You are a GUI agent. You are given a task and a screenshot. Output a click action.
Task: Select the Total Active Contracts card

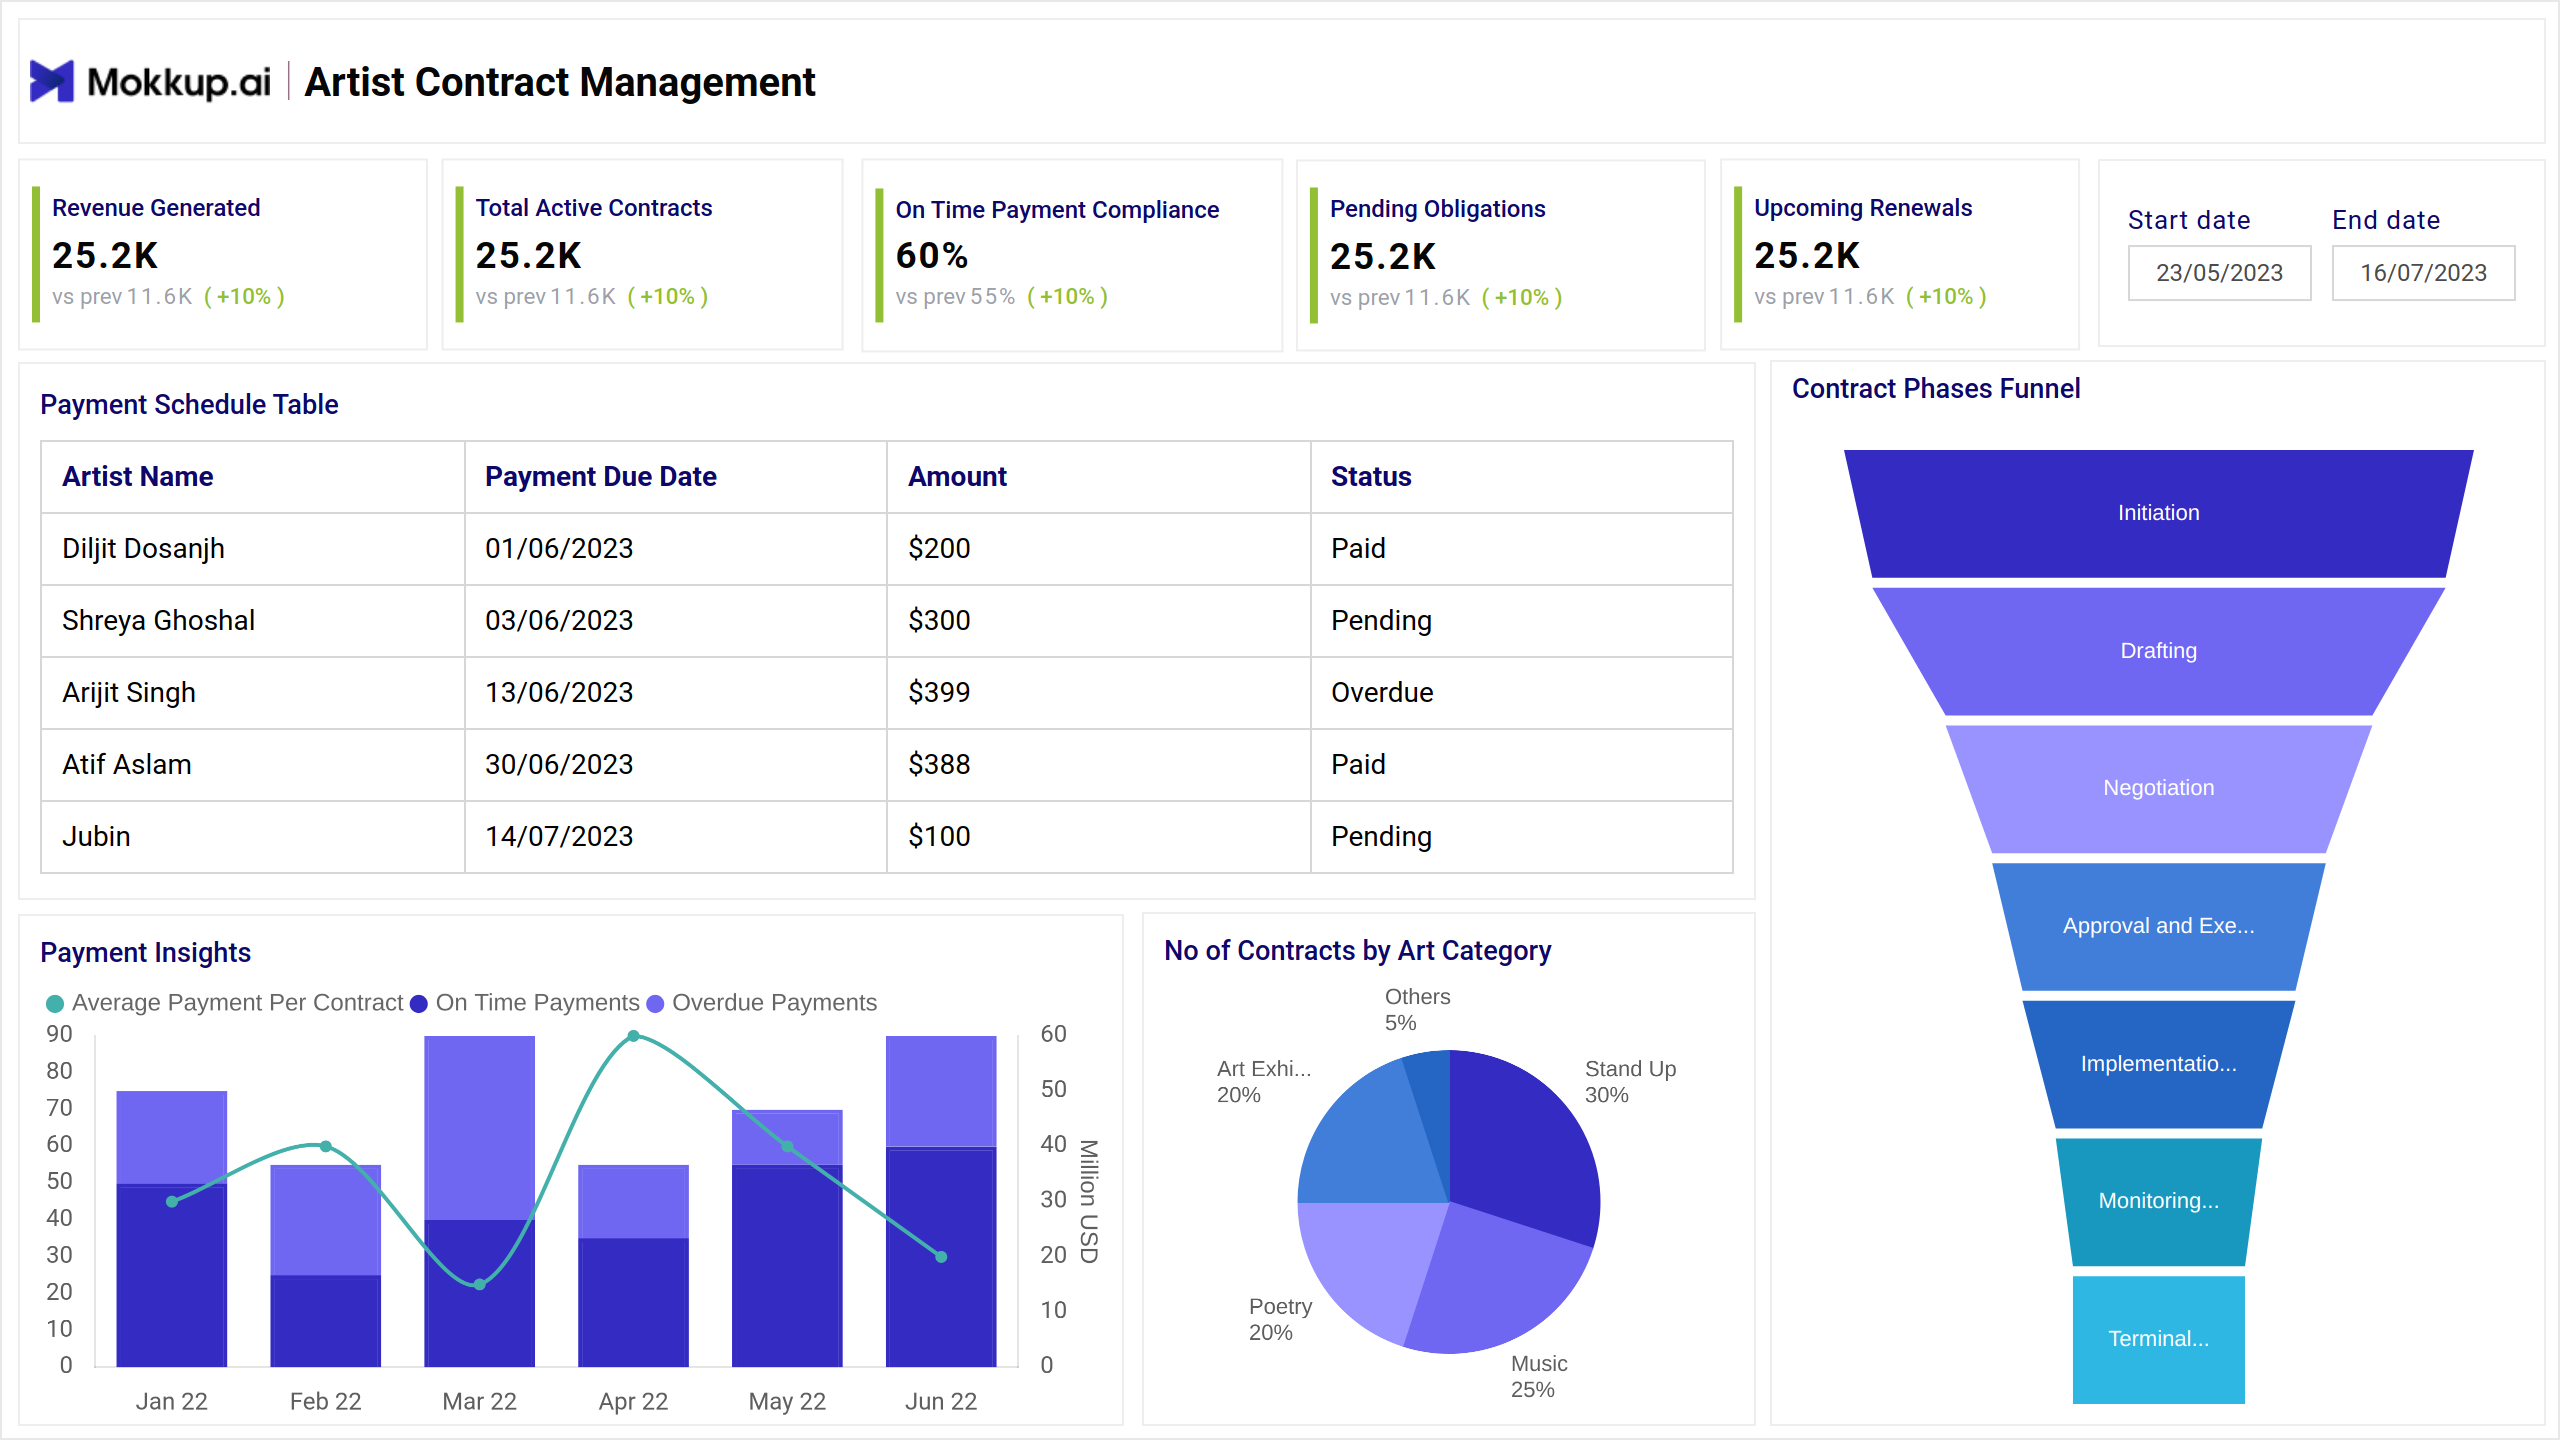642,255
